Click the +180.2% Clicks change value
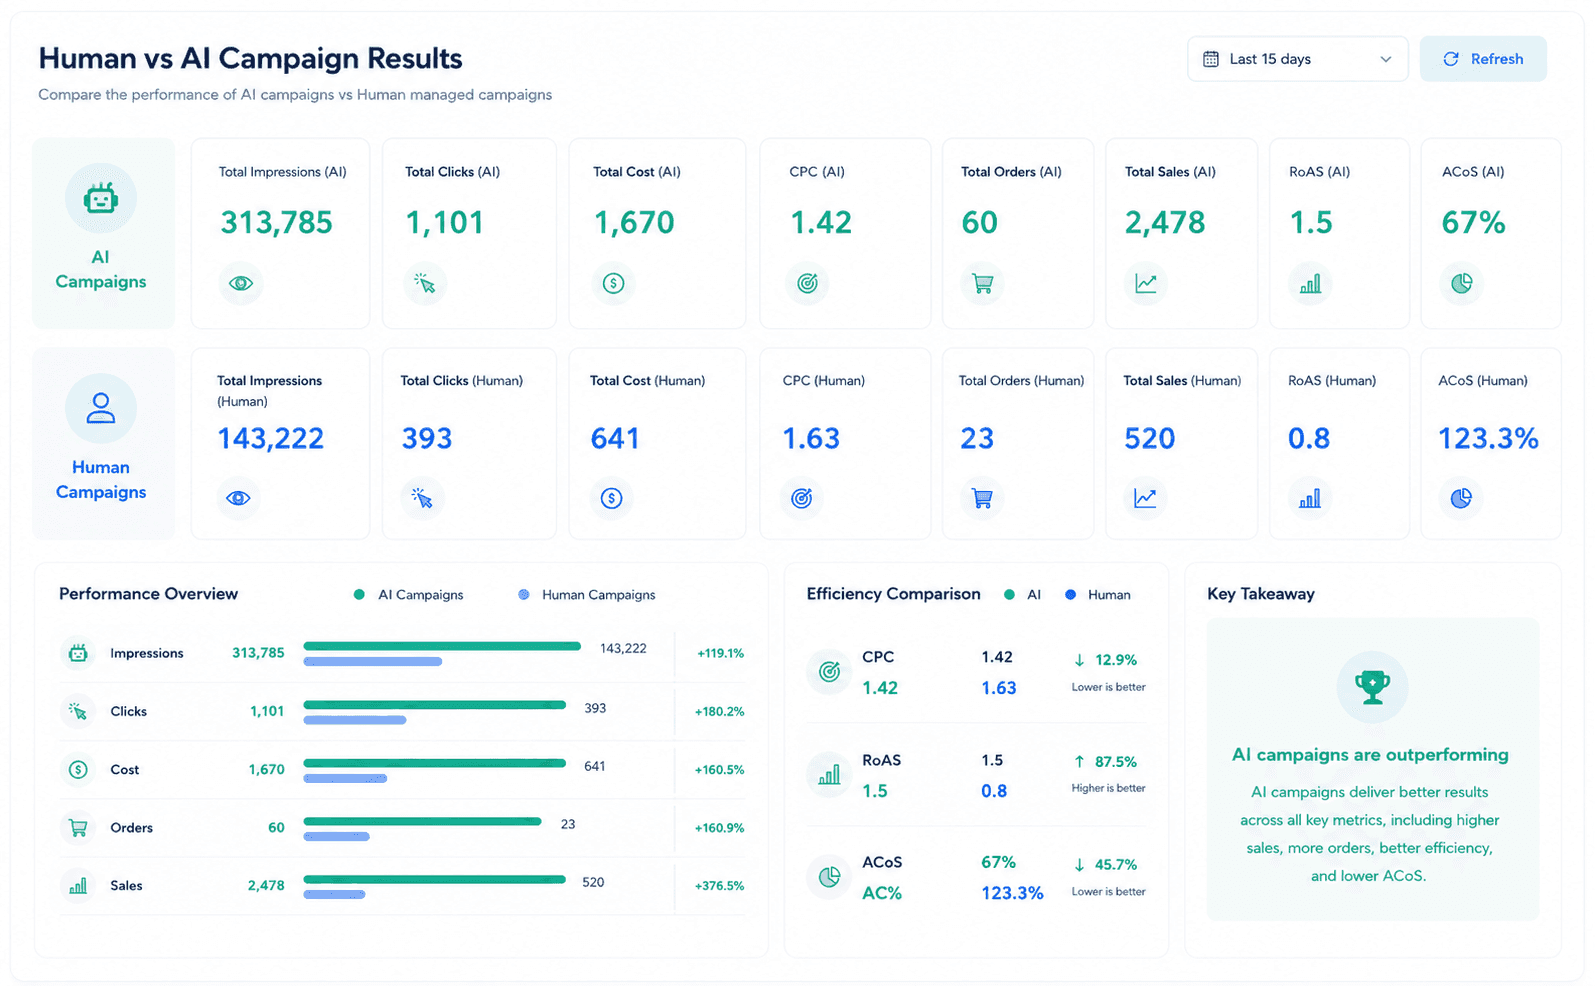 720,712
